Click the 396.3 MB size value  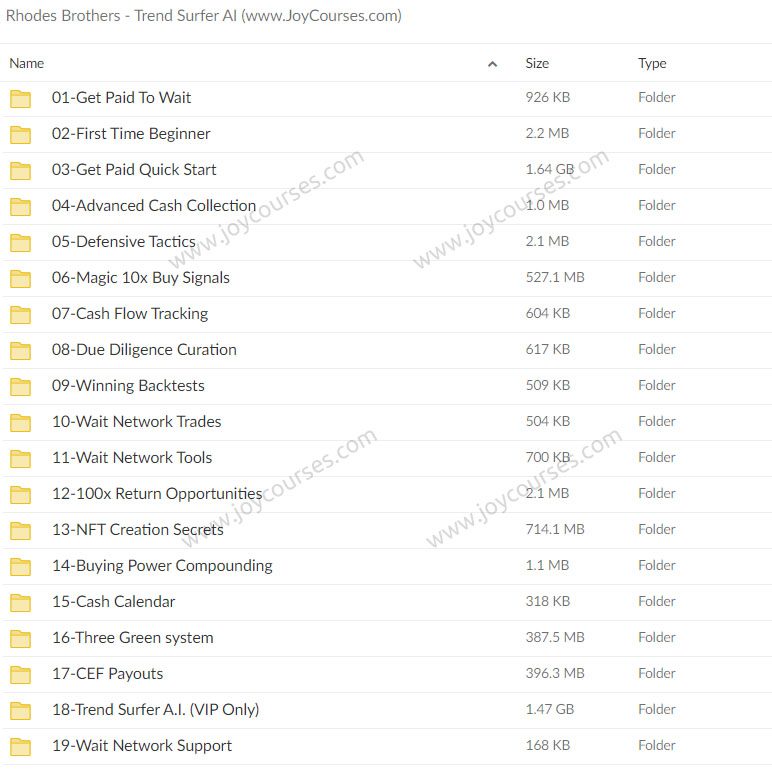coord(555,674)
